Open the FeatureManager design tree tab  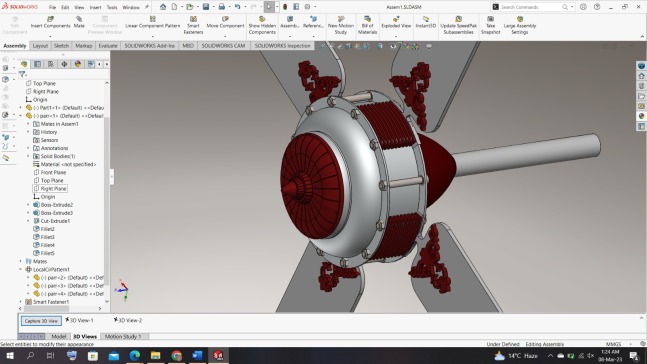click(x=24, y=64)
